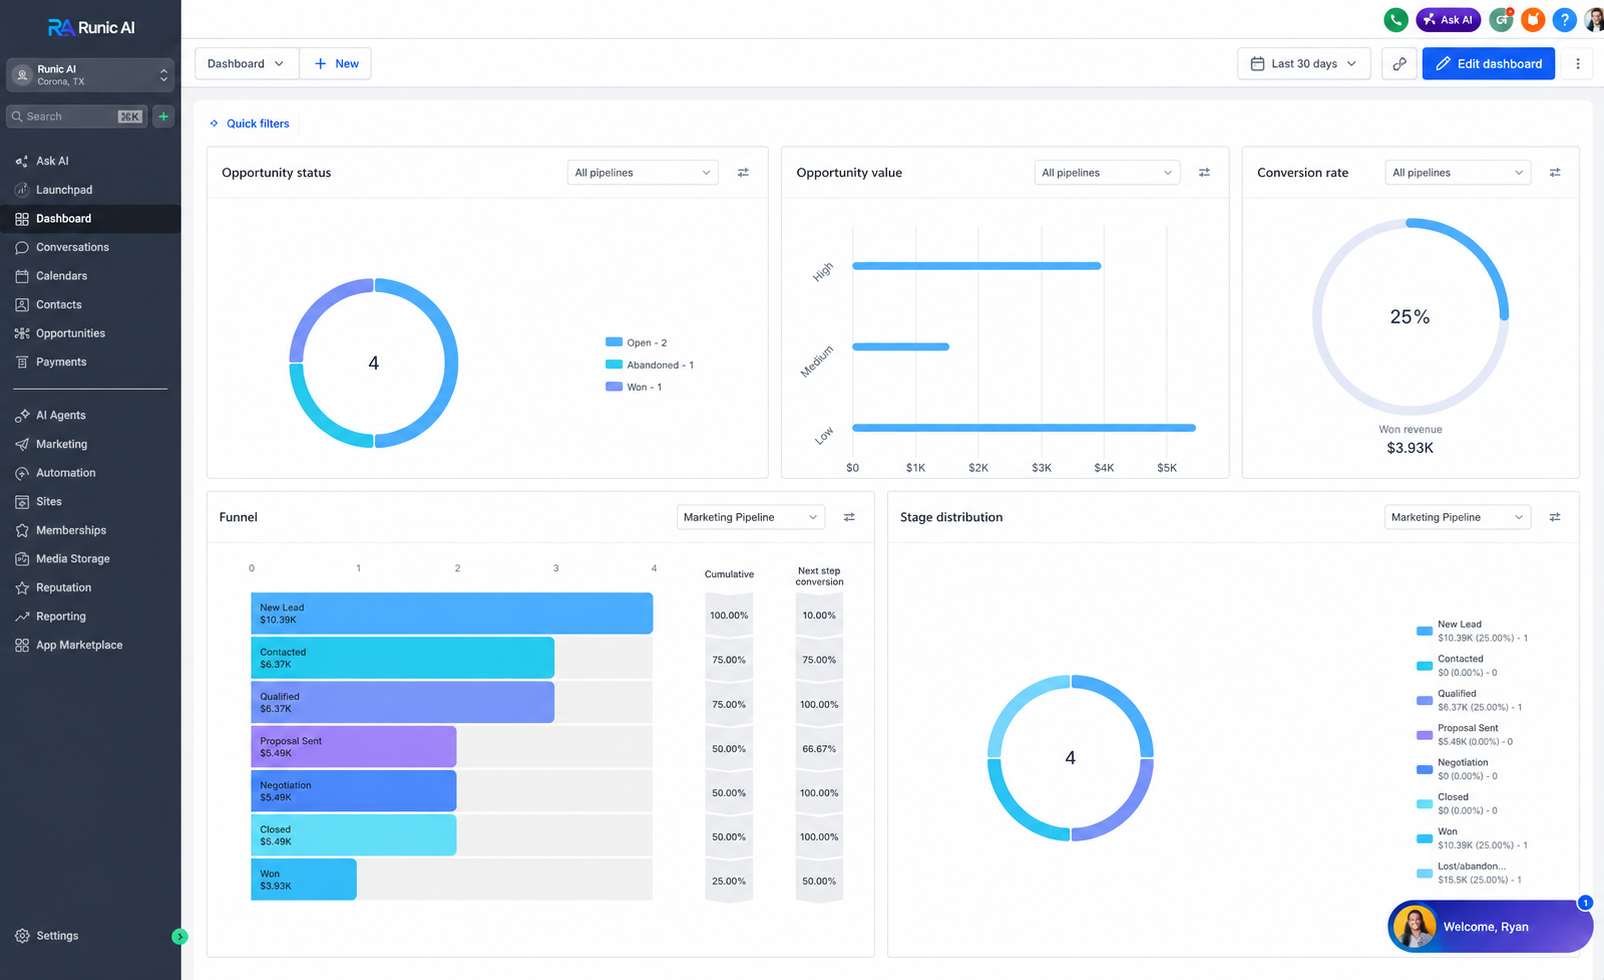This screenshot has height=980, width=1604.
Task: Open Conversion rate widget filter settings icon
Action: coord(1554,172)
